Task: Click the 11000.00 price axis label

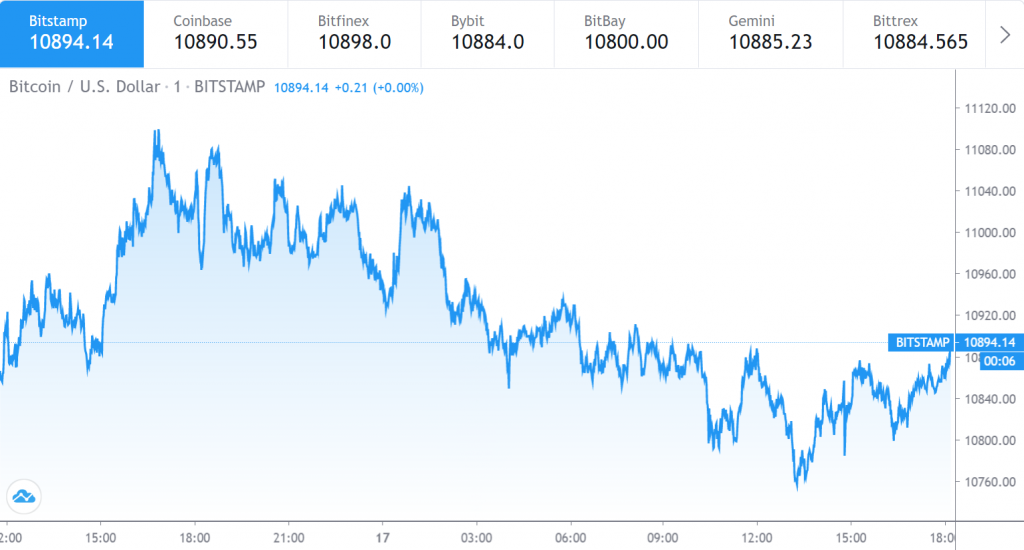Action: point(986,233)
